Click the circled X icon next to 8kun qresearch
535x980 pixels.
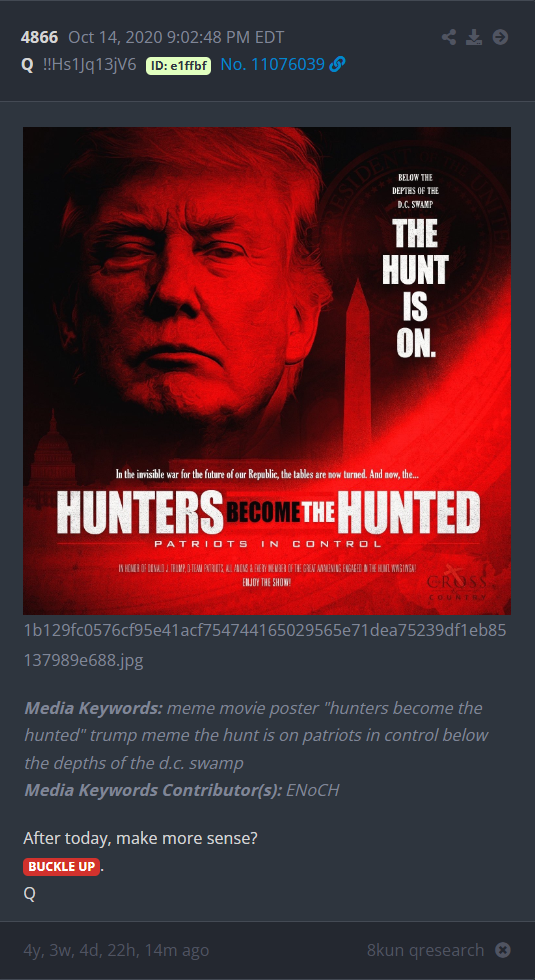502,950
